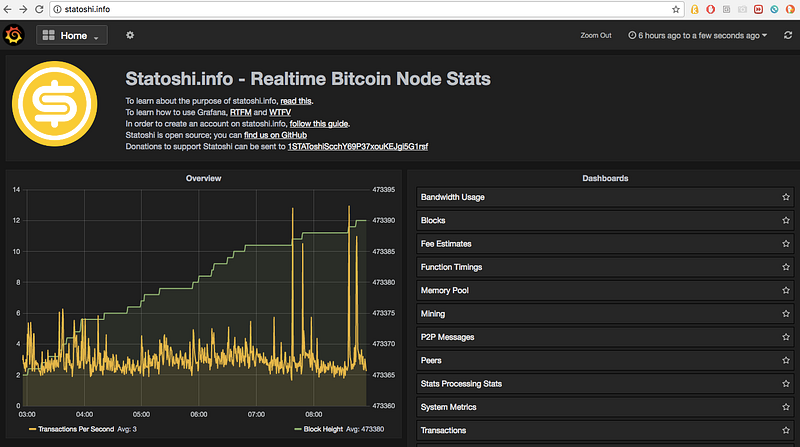The width and height of the screenshot is (800, 447).
Task: Open 'find us on GitHub' link
Action: 276,135
